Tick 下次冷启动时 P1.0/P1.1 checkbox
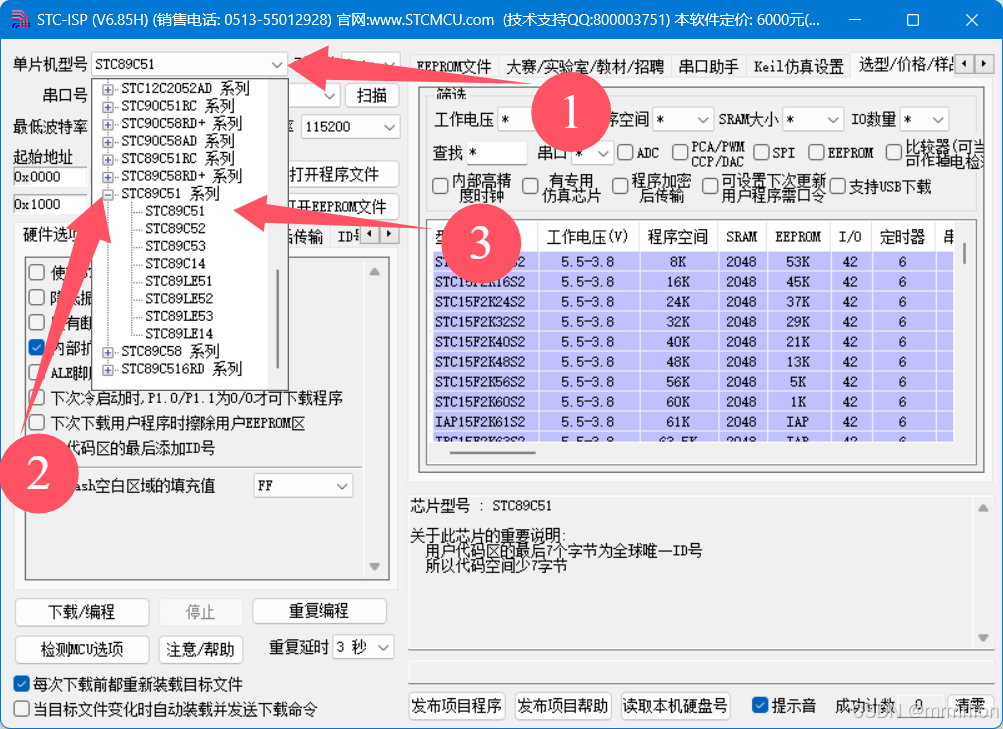The image size is (1003, 729). [36, 398]
